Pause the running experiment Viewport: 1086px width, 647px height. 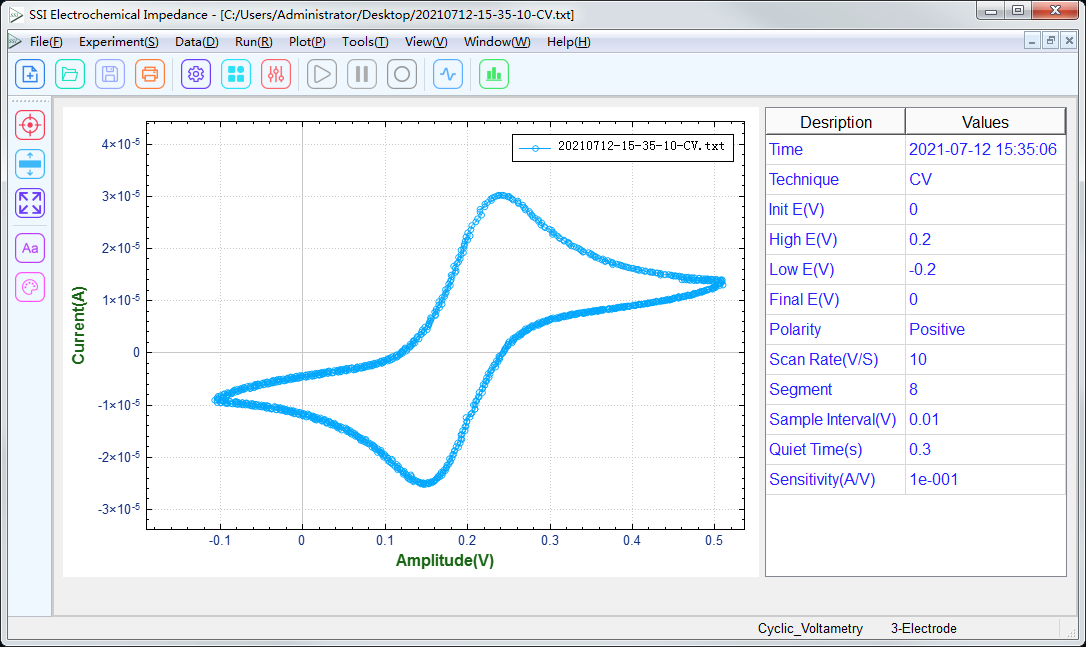pos(362,74)
